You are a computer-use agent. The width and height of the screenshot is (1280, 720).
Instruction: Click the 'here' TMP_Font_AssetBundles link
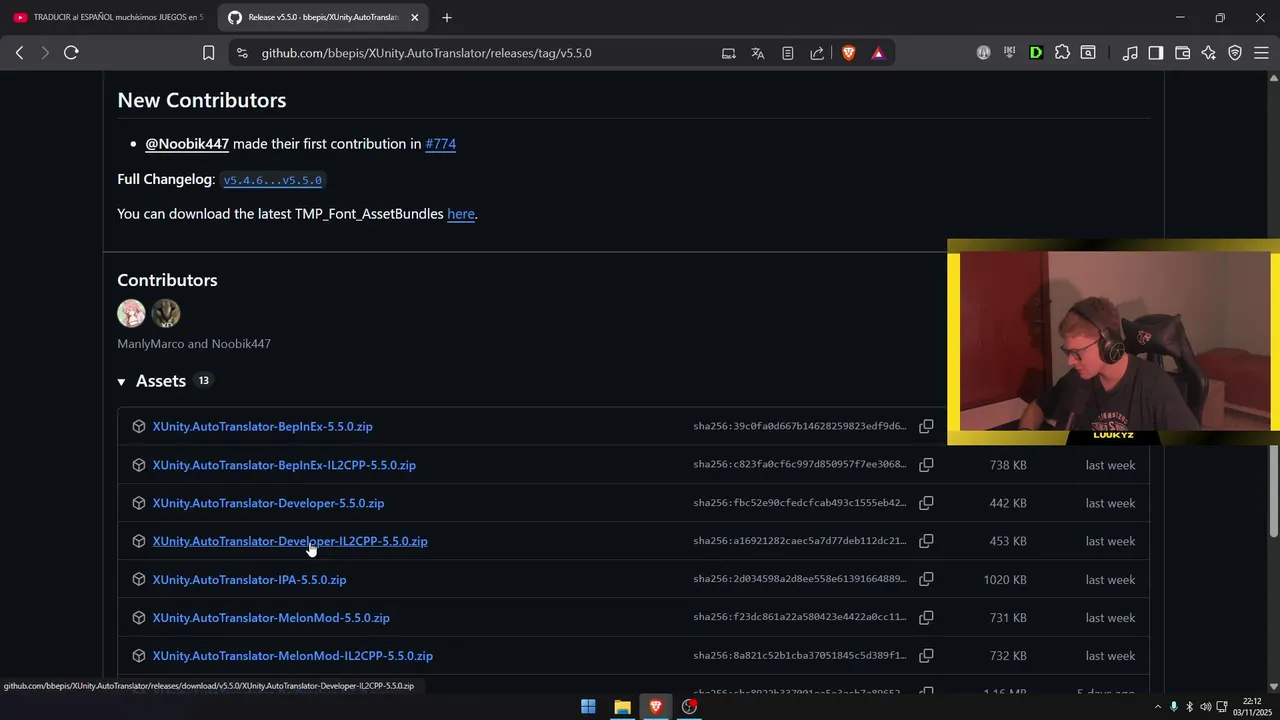(x=461, y=214)
